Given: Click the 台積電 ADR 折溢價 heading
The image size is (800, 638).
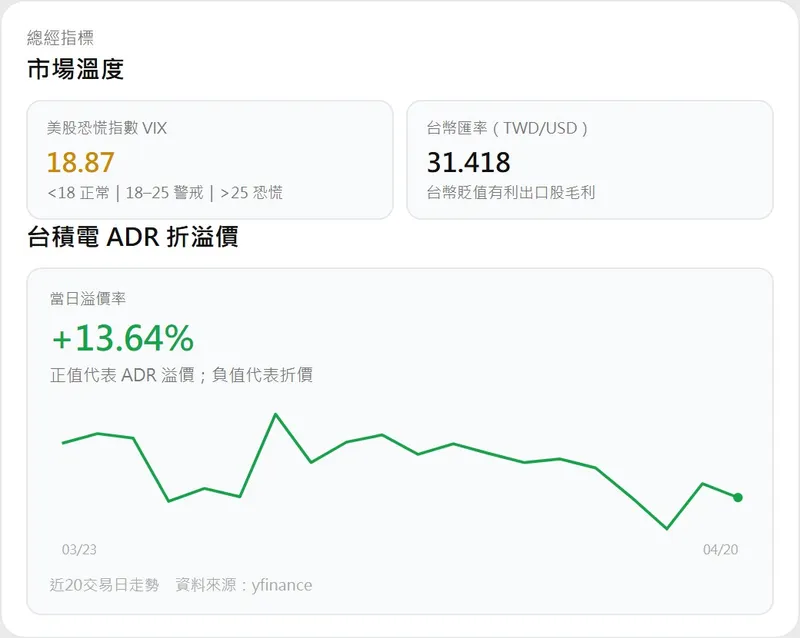Looking at the screenshot, I should point(133,237).
